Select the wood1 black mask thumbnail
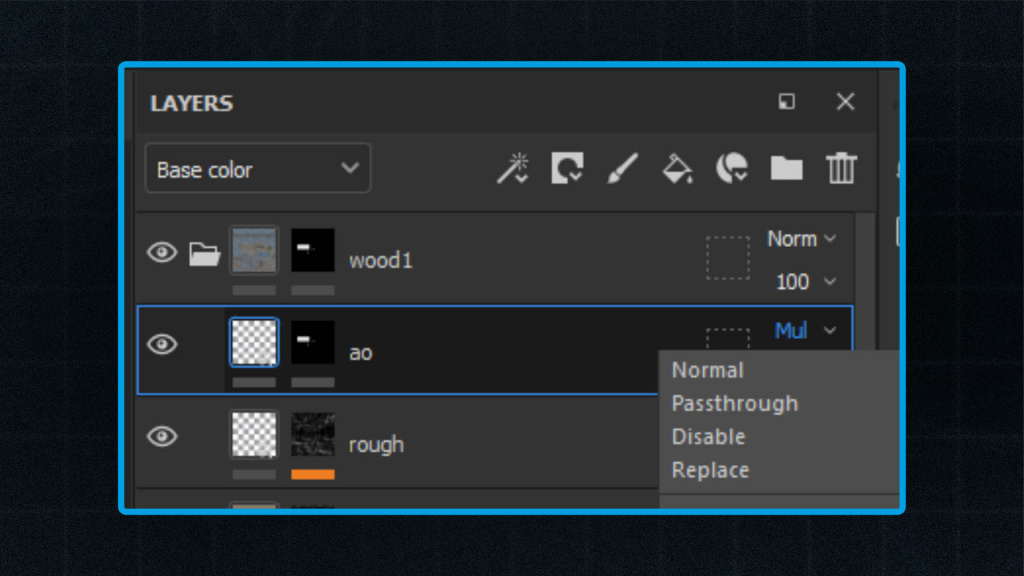The height and width of the screenshot is (576, 1024). [313, 250]
